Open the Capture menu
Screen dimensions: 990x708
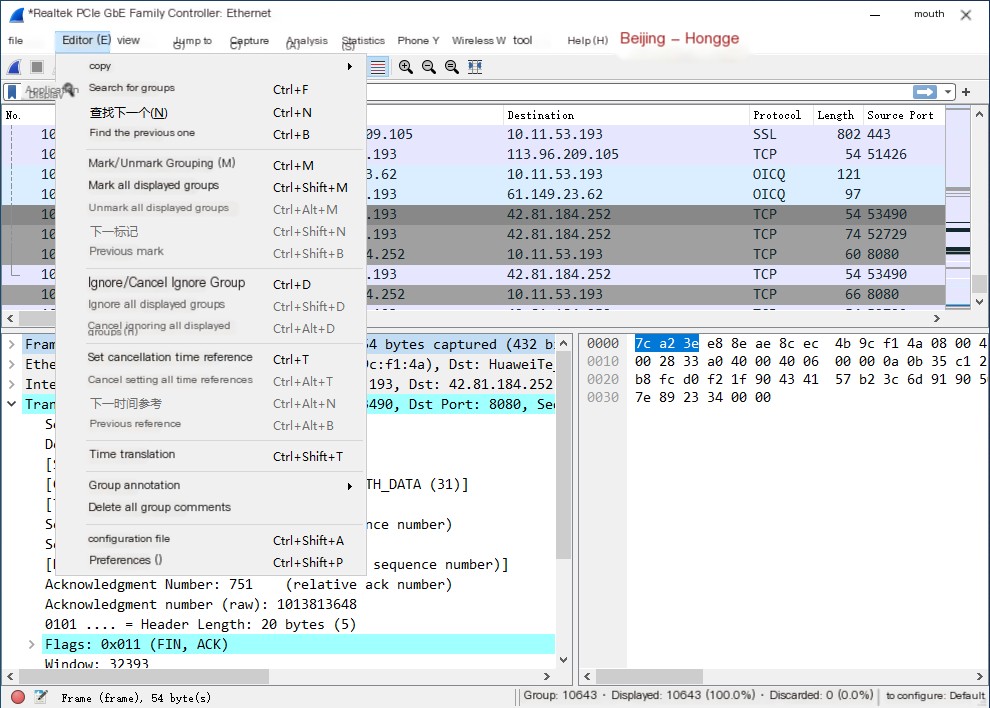click(249, 41)
